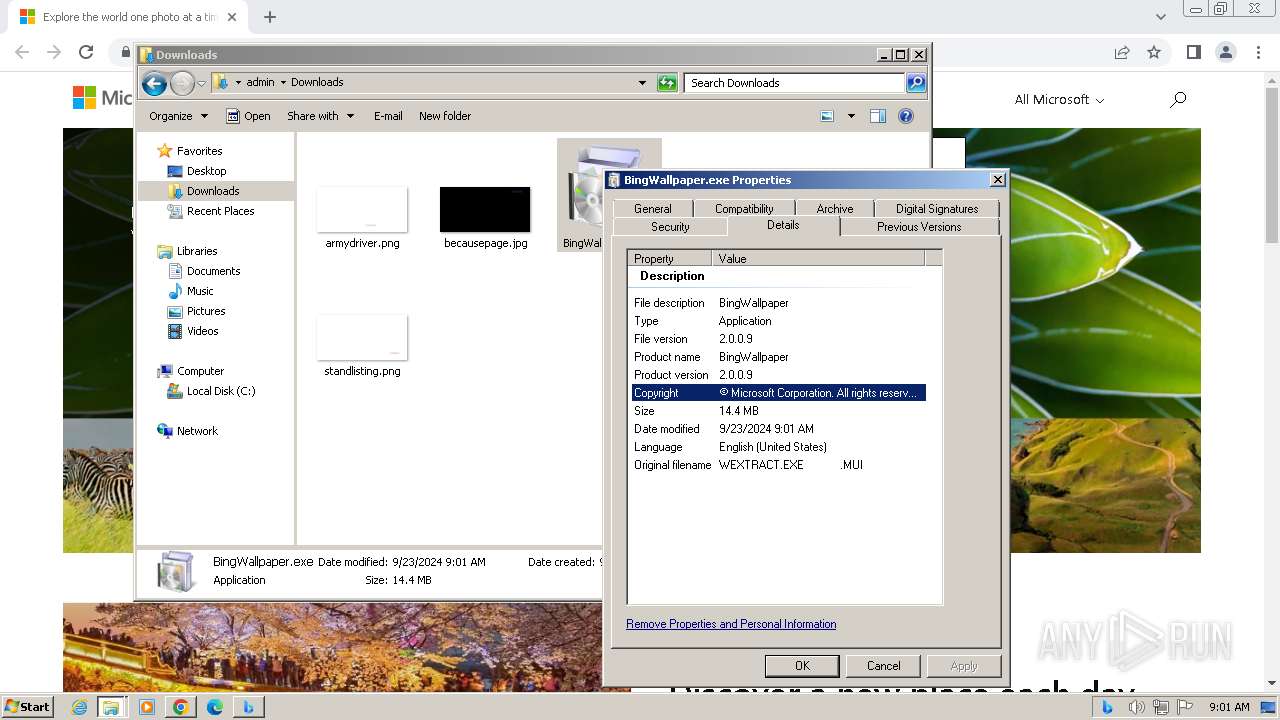Viewport: 1280px width, 720px height.
Task: Click Chrome's back arrow button
Action: point(22,52)
